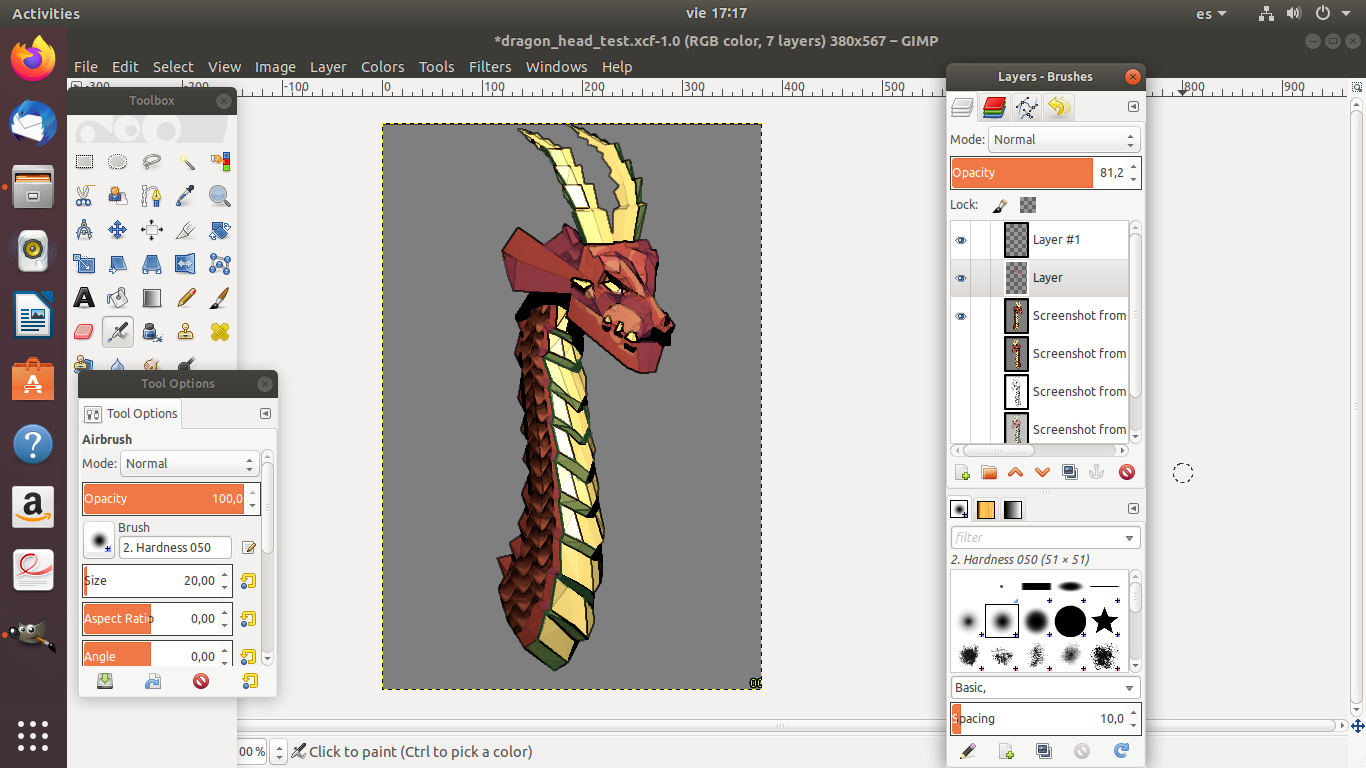Select the Rectangle Select tool
This screenshot has height=768, width=1366.
84,161
